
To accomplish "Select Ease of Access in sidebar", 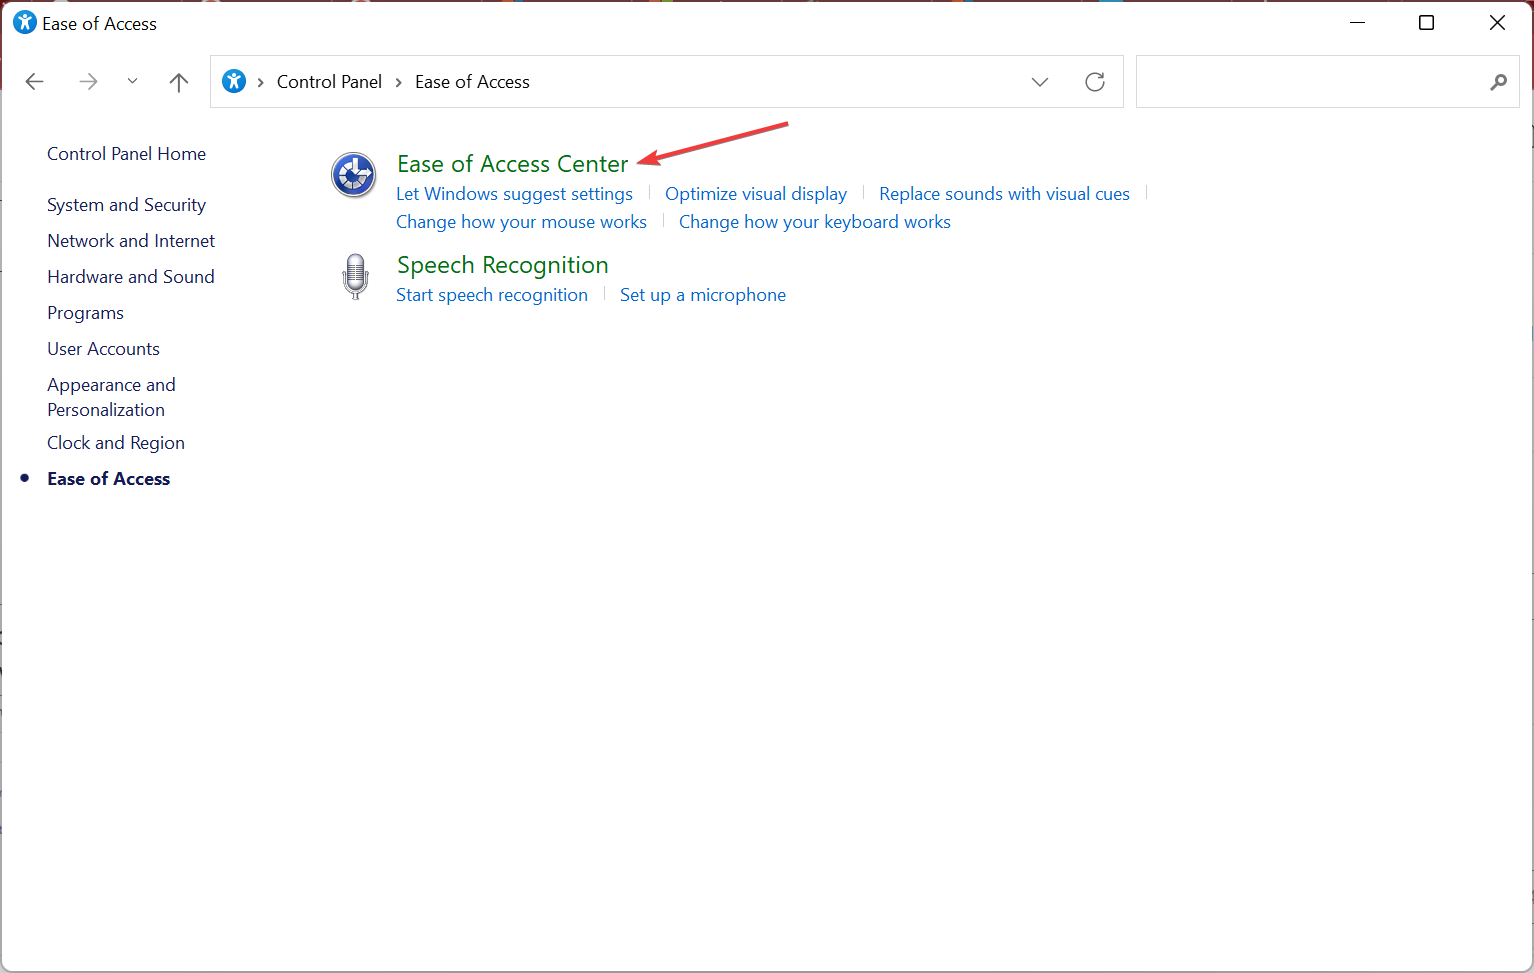I will (108, 479).
